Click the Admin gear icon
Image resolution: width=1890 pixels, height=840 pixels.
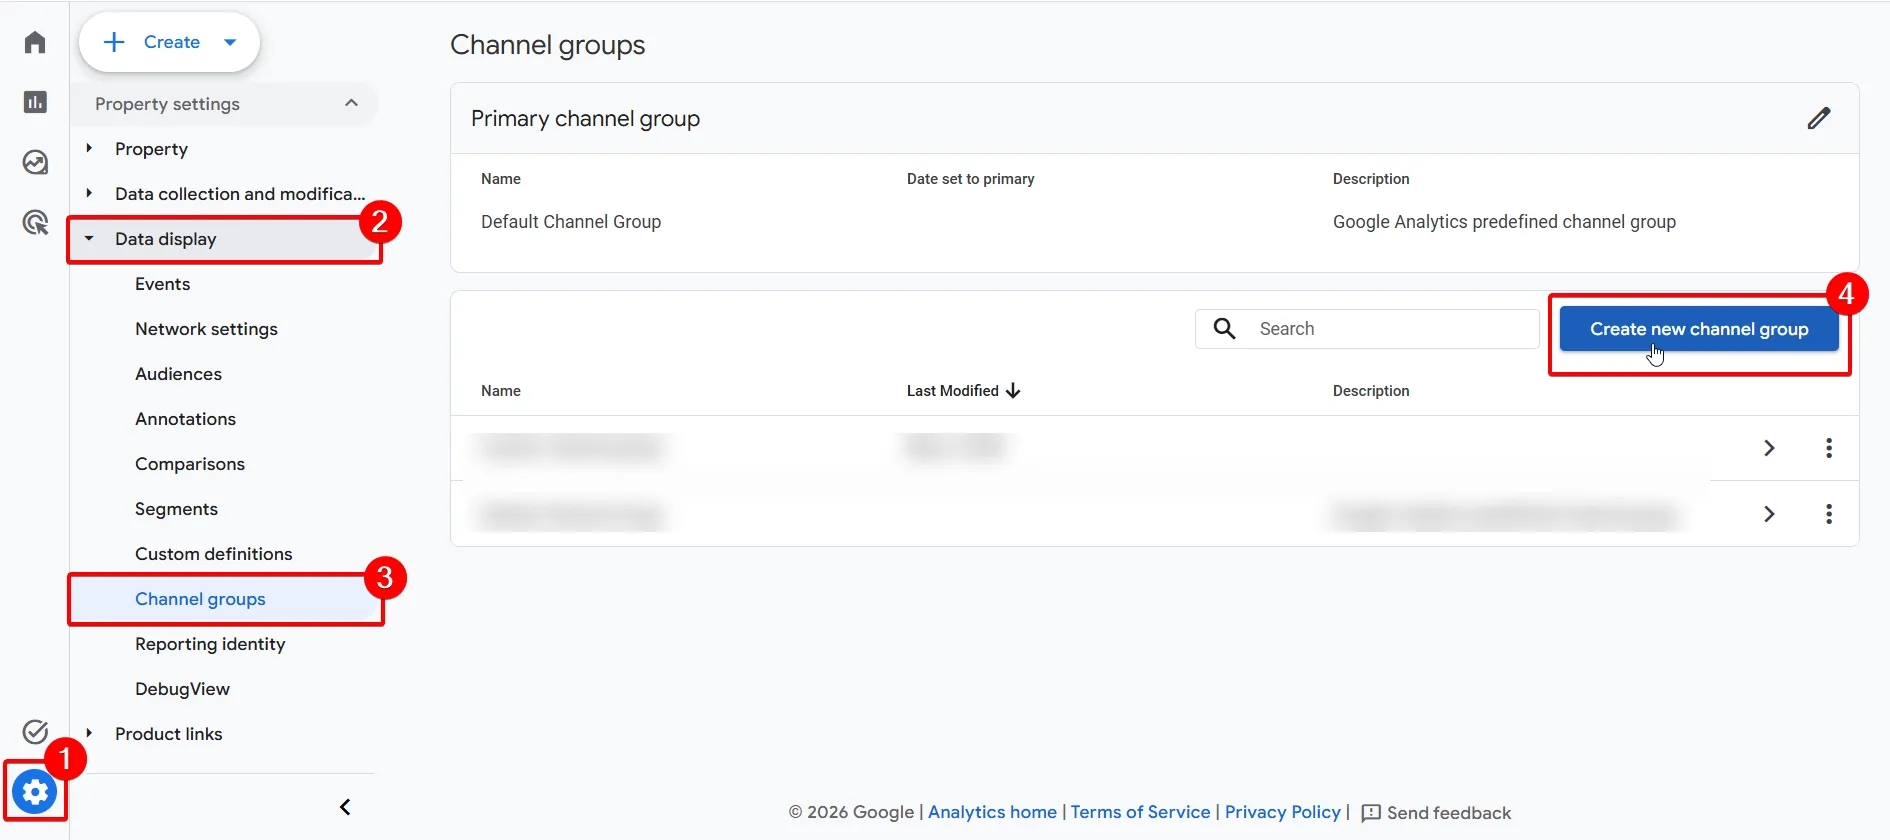35,793
